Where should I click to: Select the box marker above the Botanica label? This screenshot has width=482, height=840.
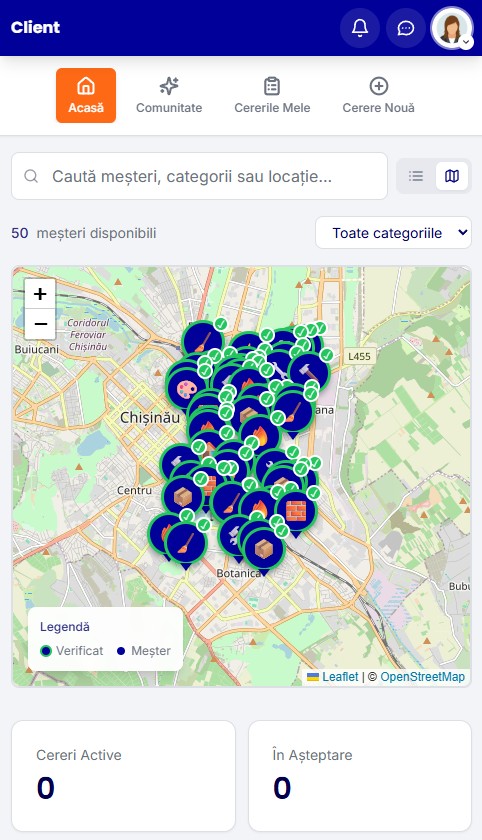(263, 548)
